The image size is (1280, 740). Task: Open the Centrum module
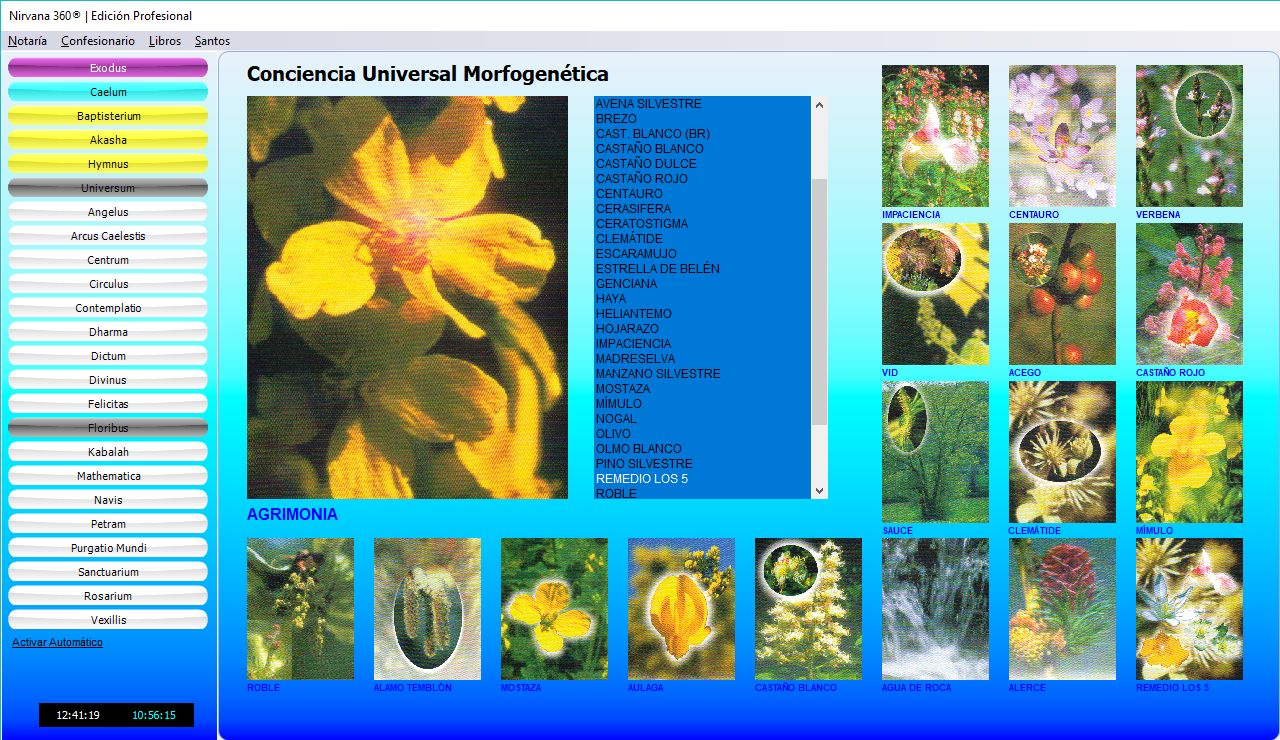[108, 260]
